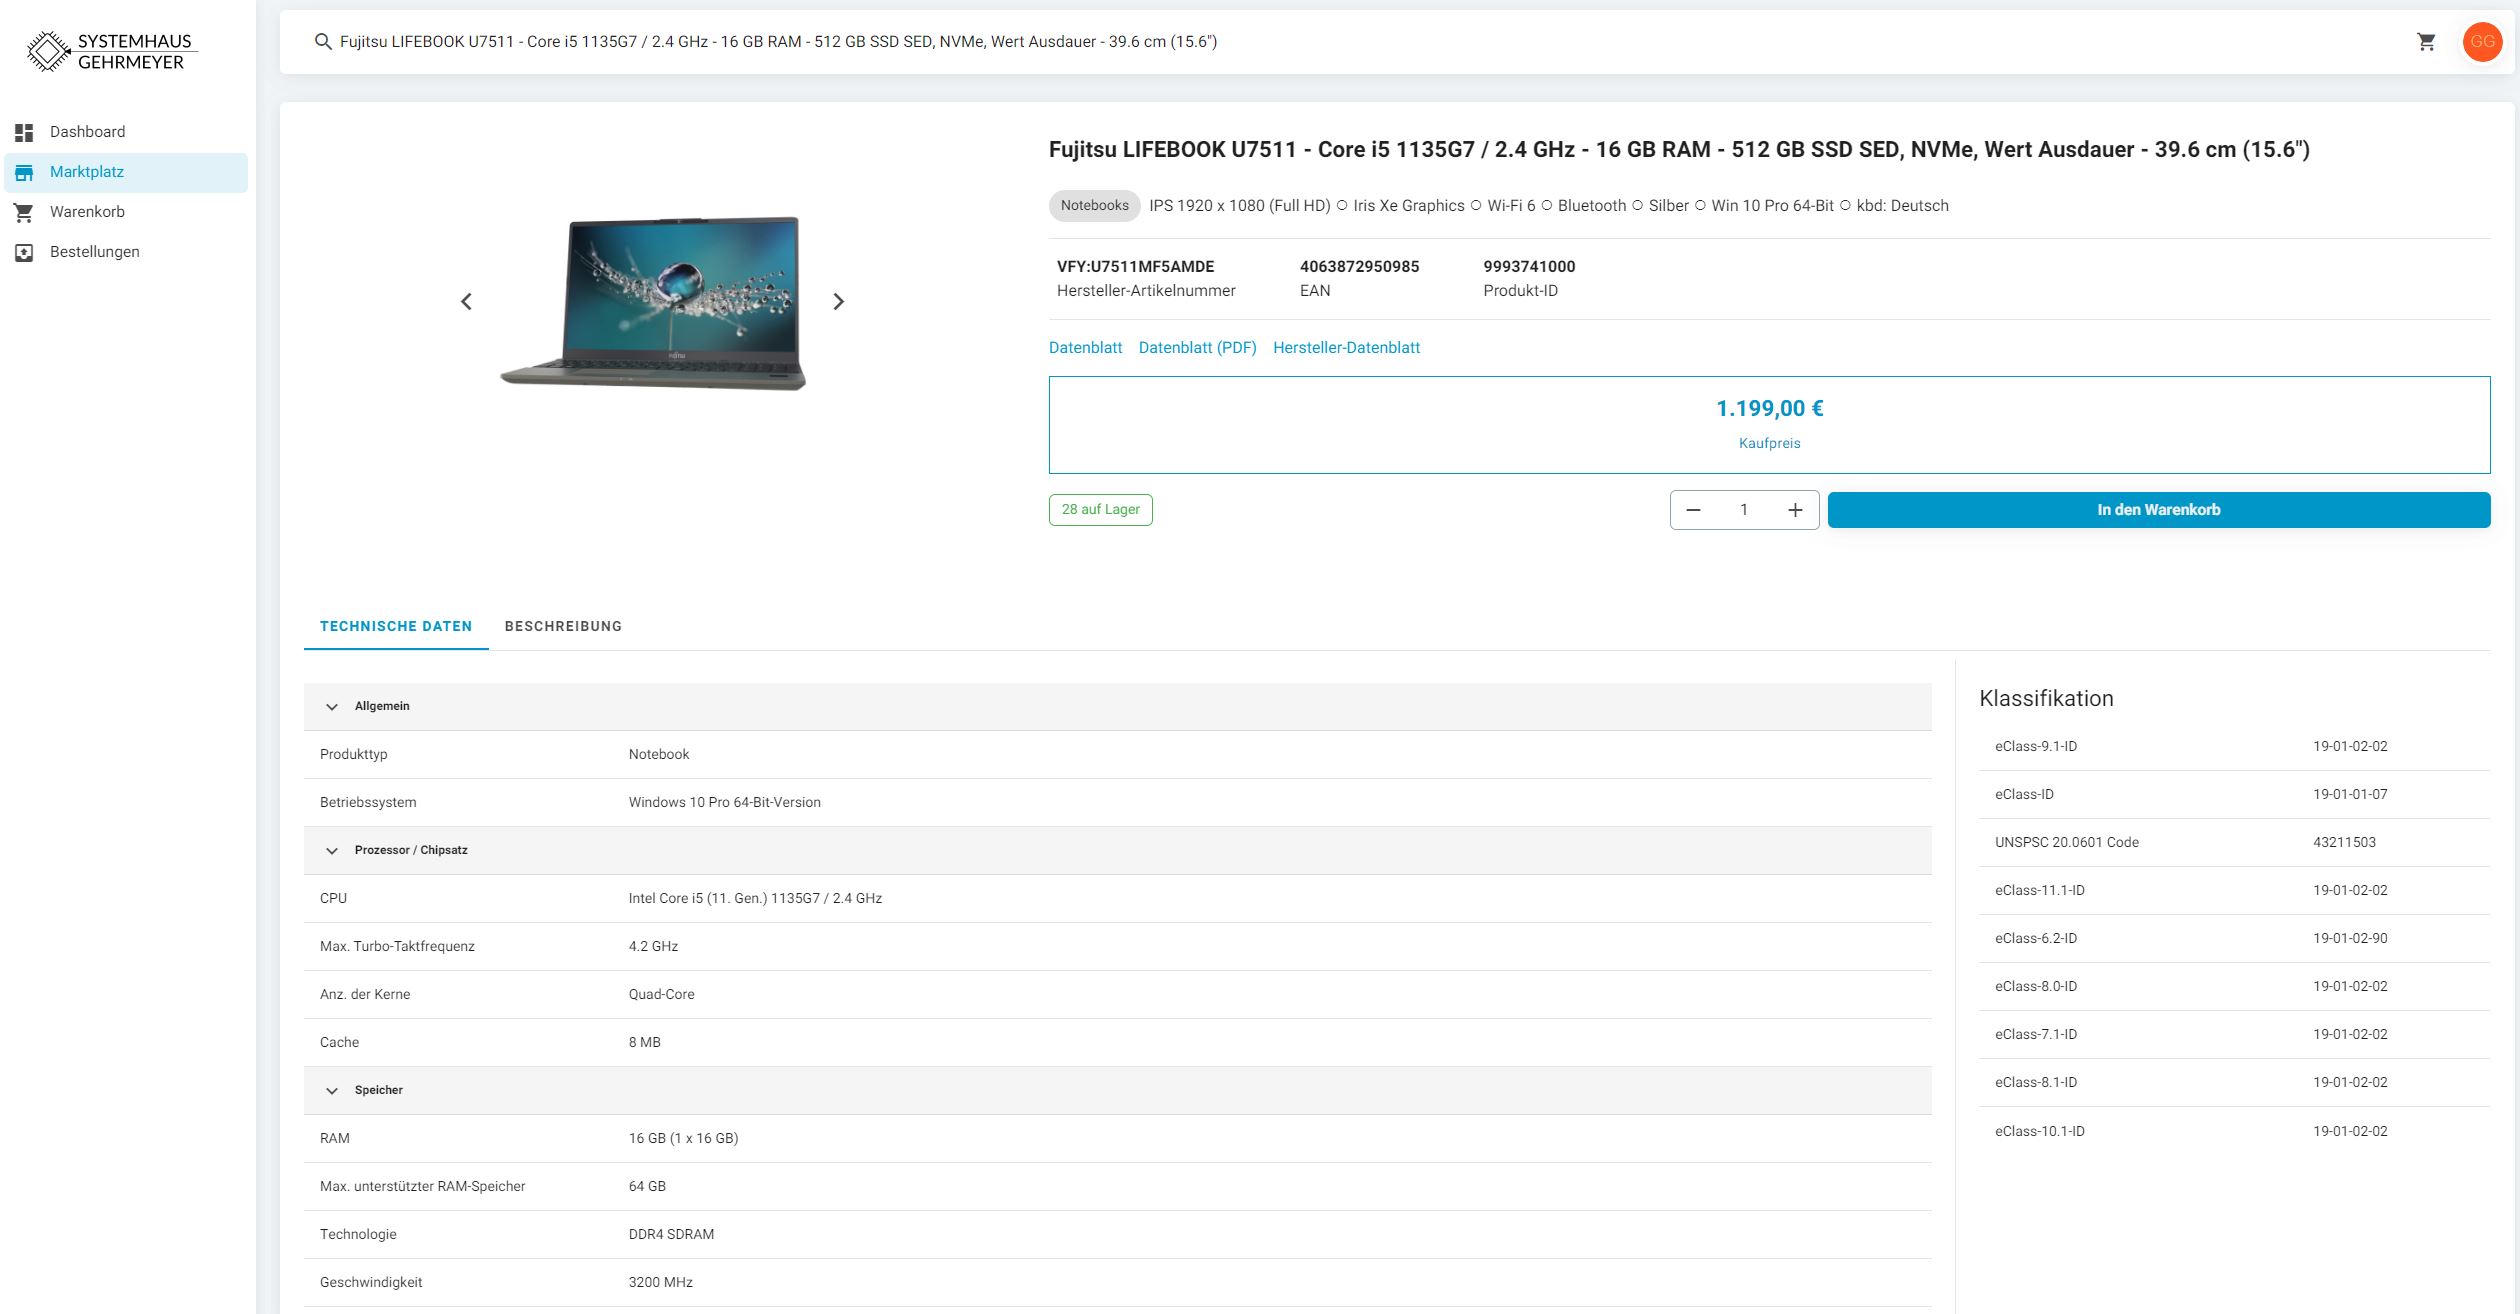This screenshot has height=1314, width=2520.
Task: Click the eClass-8.0-ID row
Action: (x=2234, y=987)
